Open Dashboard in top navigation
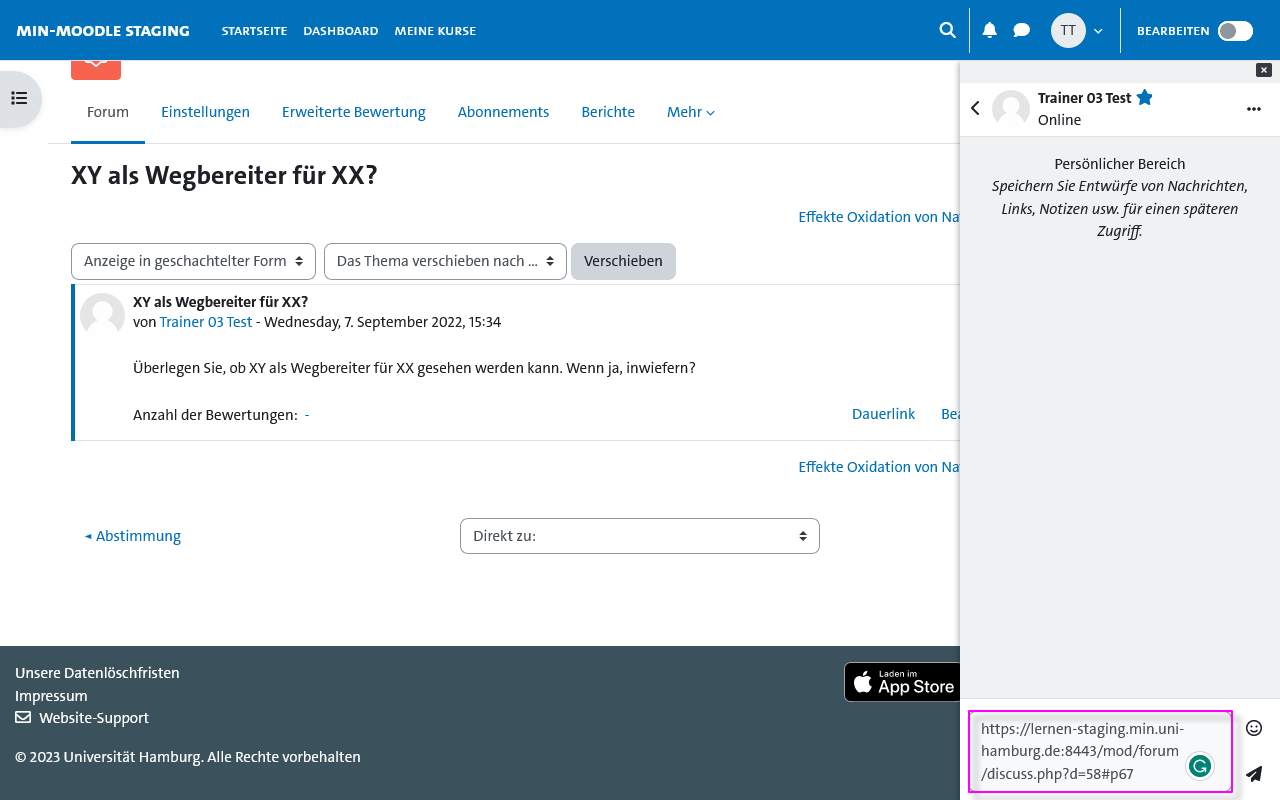Viewport: 1280px width, 800px height. click(341, 31)
